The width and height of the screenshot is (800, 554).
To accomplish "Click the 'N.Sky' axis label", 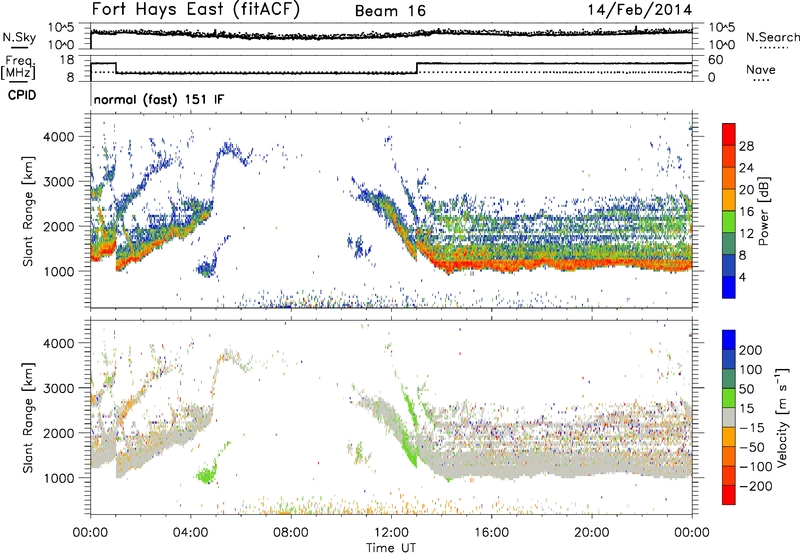I will coord(19,38).
